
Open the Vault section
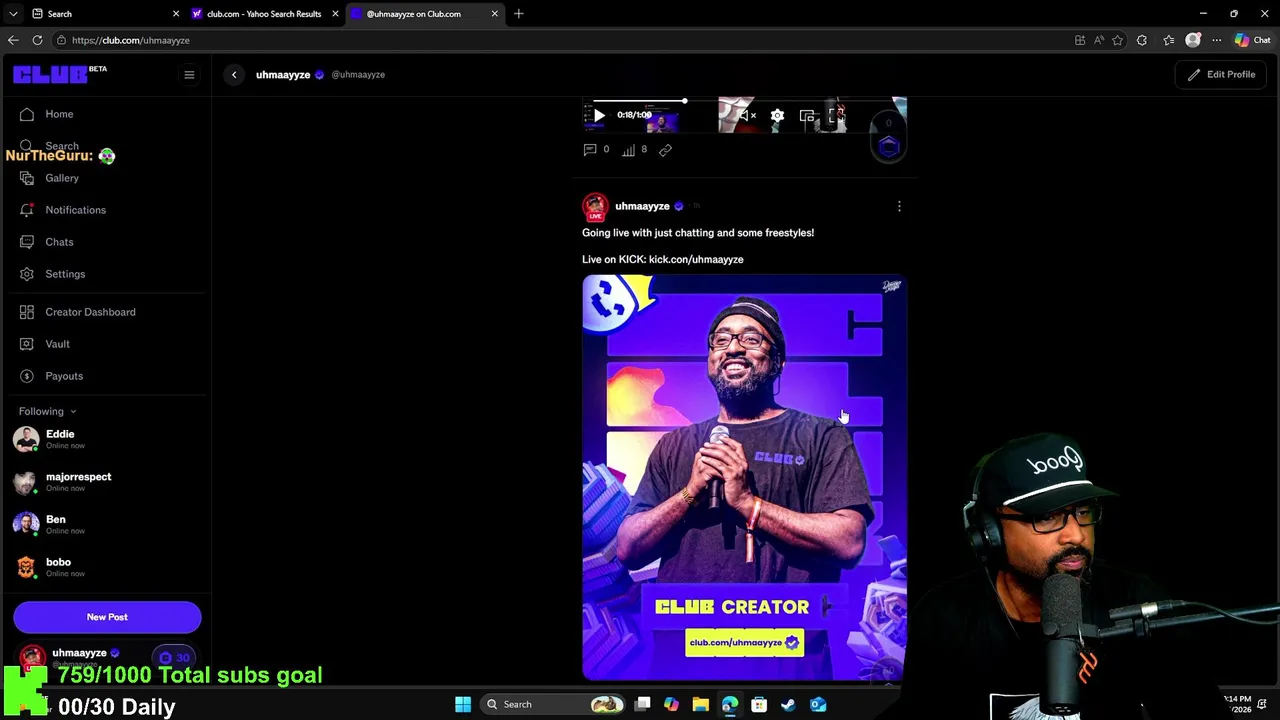(x=57, y=344)
